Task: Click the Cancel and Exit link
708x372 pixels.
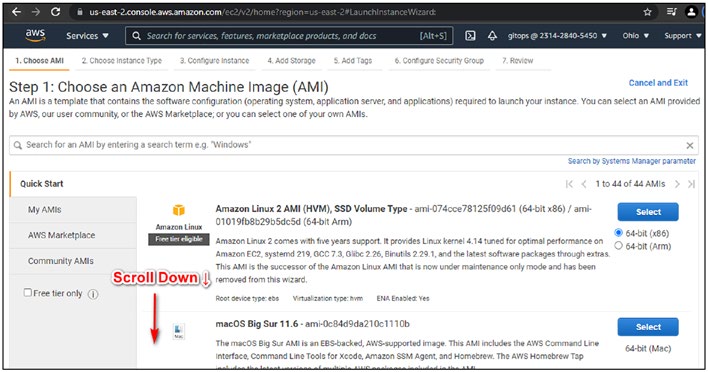Action: pos(658,83)
